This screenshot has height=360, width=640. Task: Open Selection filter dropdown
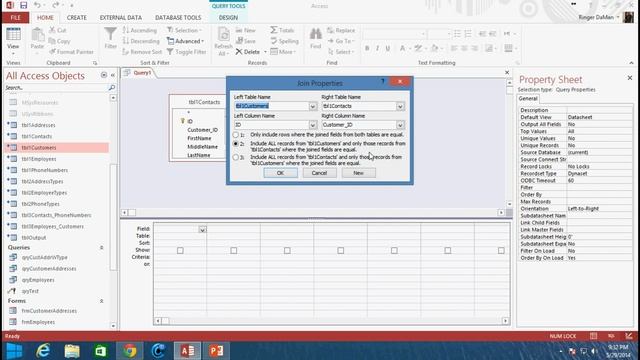(184, 30)
